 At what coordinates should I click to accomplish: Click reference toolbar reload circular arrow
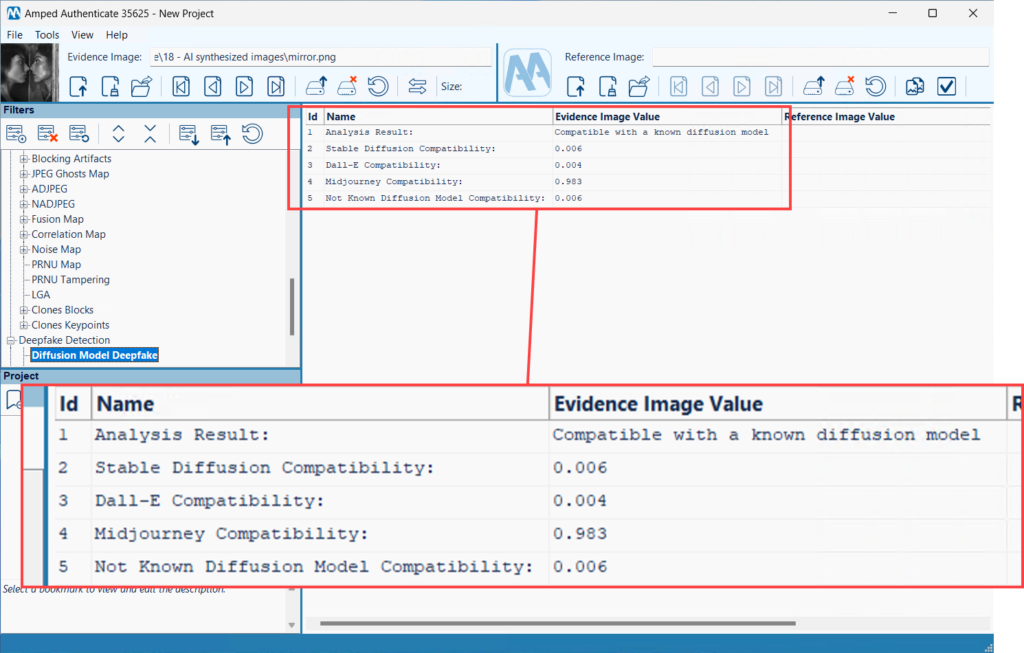(876, 86)
